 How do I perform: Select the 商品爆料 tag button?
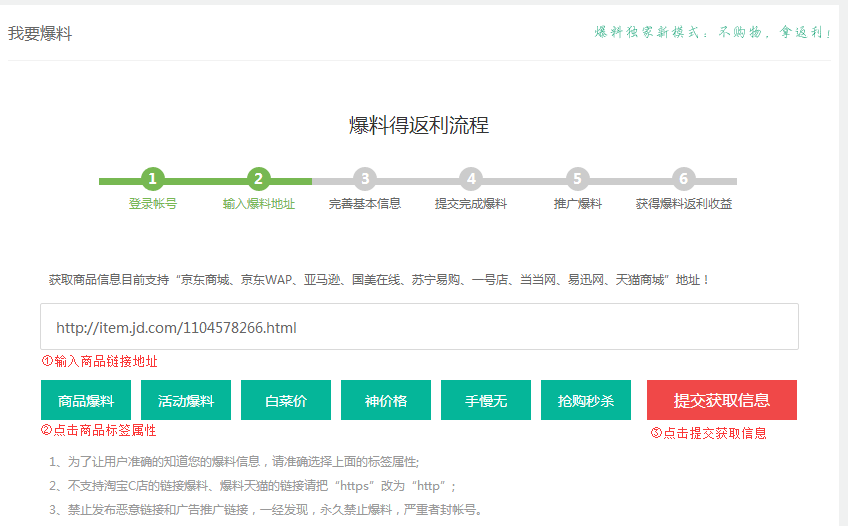[x=86, y=400]
